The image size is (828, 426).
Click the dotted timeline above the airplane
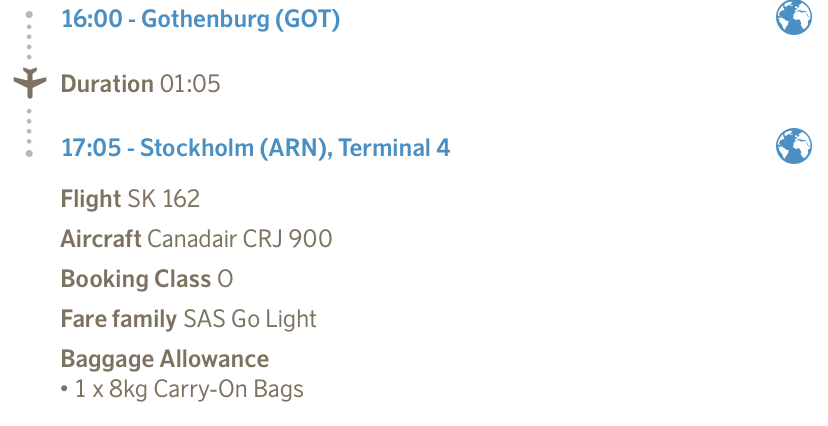30,40
